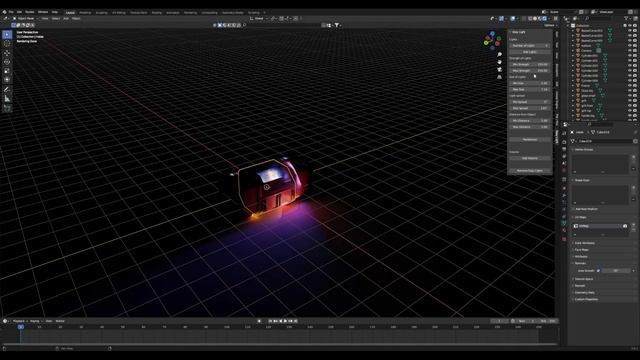Click the jump to end playback button

coord(296,321)
